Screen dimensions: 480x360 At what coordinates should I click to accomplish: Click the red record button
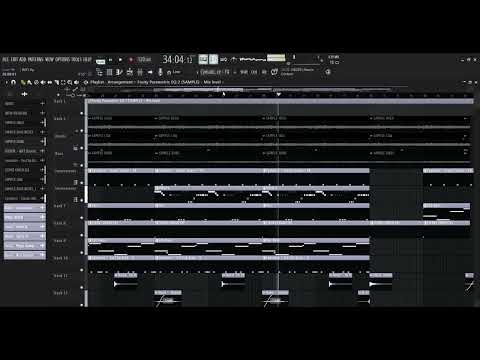[131, 60]
